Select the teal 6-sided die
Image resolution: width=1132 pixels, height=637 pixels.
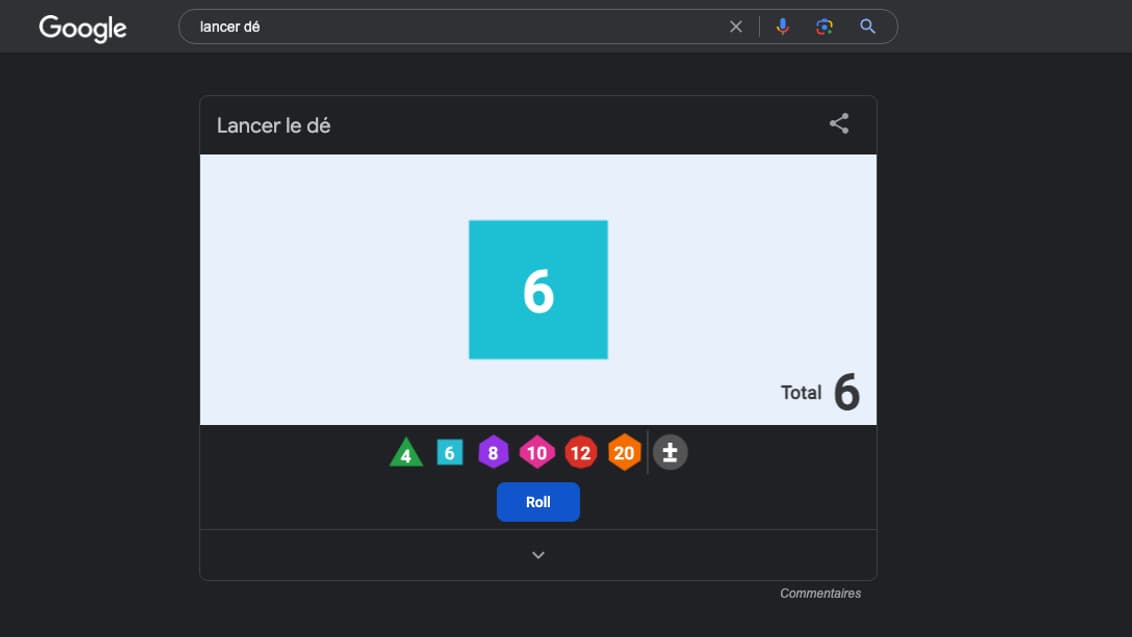pyautogui.click(x=450, y=453)
